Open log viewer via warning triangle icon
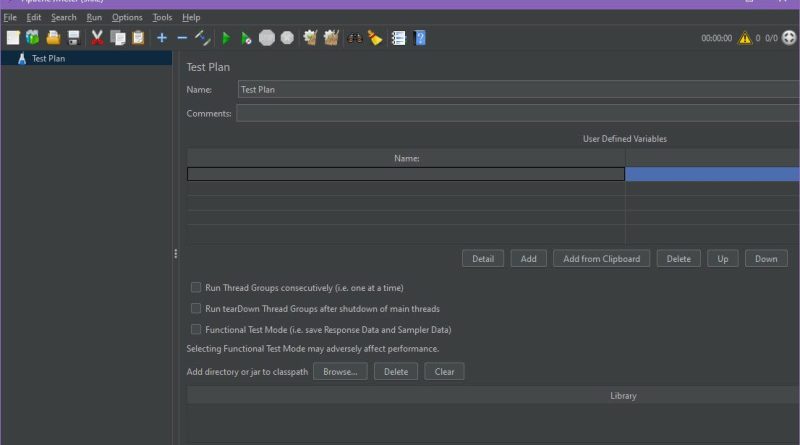Screen dimensions: 800x445 tap(745, 38)
